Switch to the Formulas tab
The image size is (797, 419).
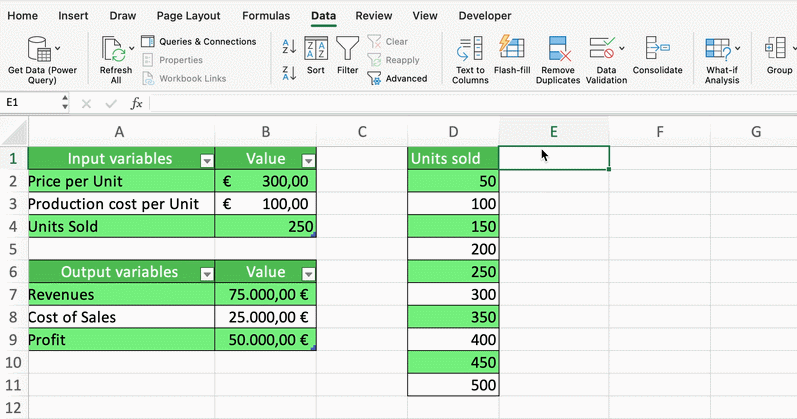pyautogui.click(x=266, y=16)
